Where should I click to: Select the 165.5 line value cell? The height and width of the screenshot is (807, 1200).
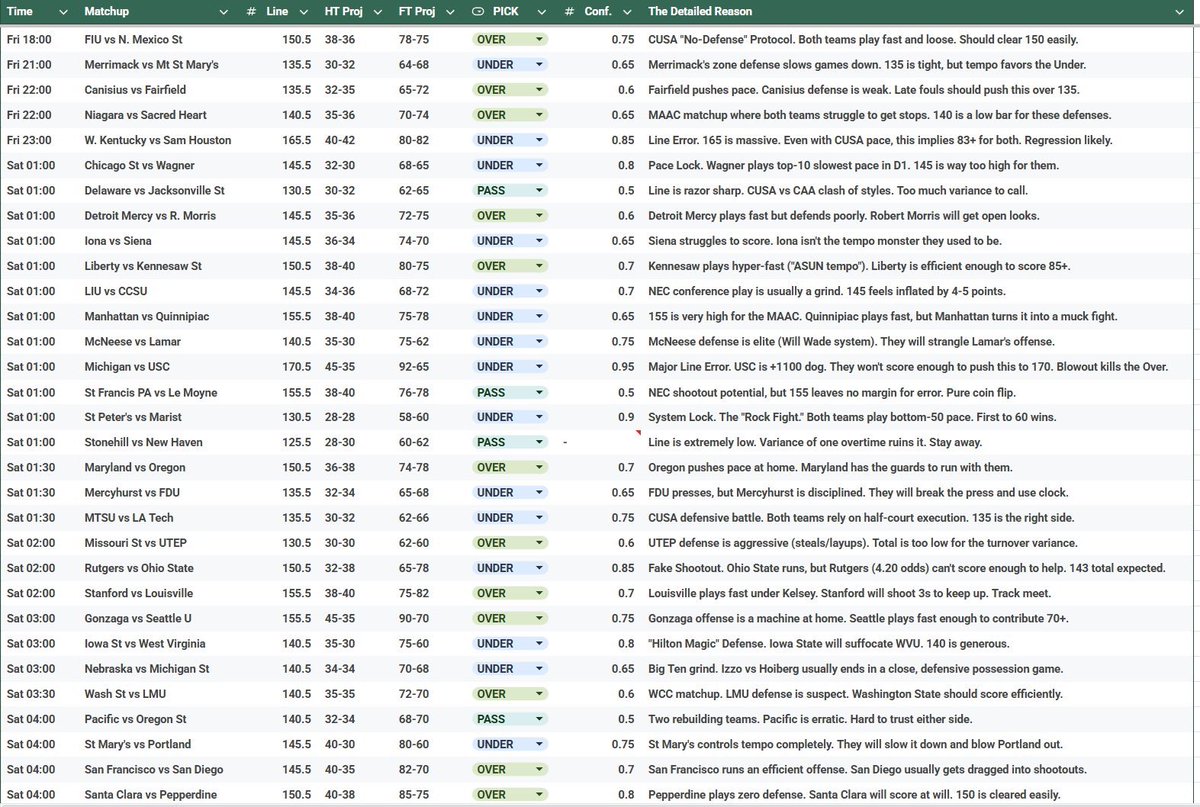click(x=281, y=140)
